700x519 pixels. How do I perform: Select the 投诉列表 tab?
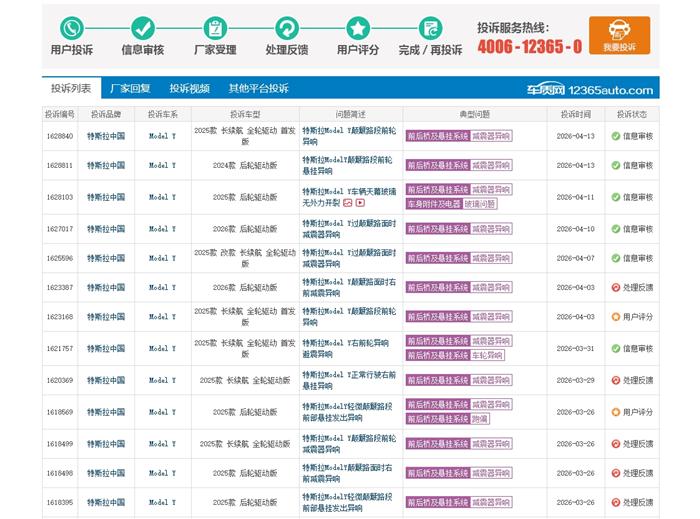coord(71,89)
